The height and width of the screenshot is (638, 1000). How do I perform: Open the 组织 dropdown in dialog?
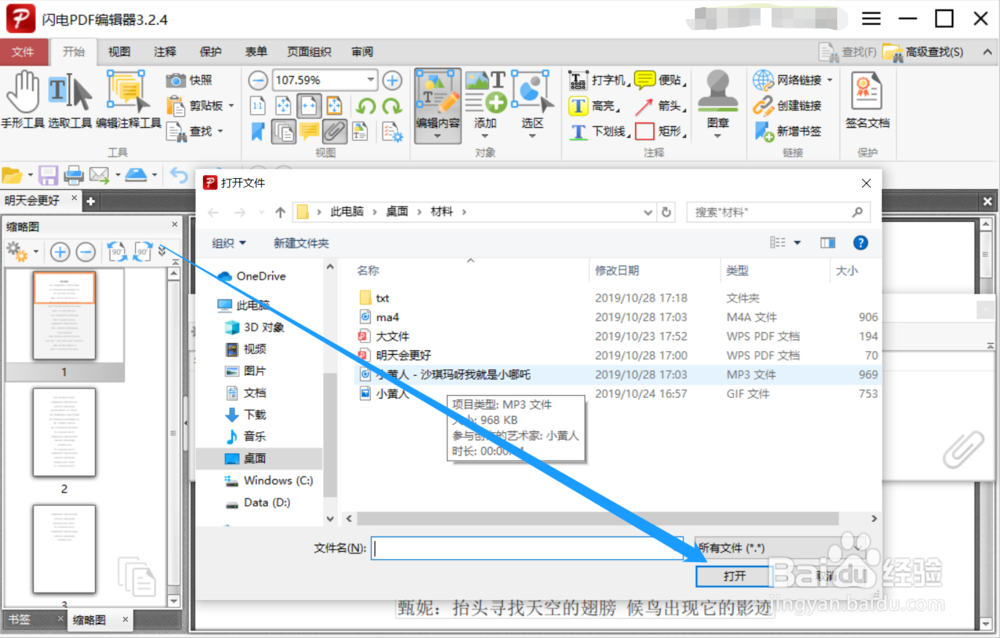(229, 243)
